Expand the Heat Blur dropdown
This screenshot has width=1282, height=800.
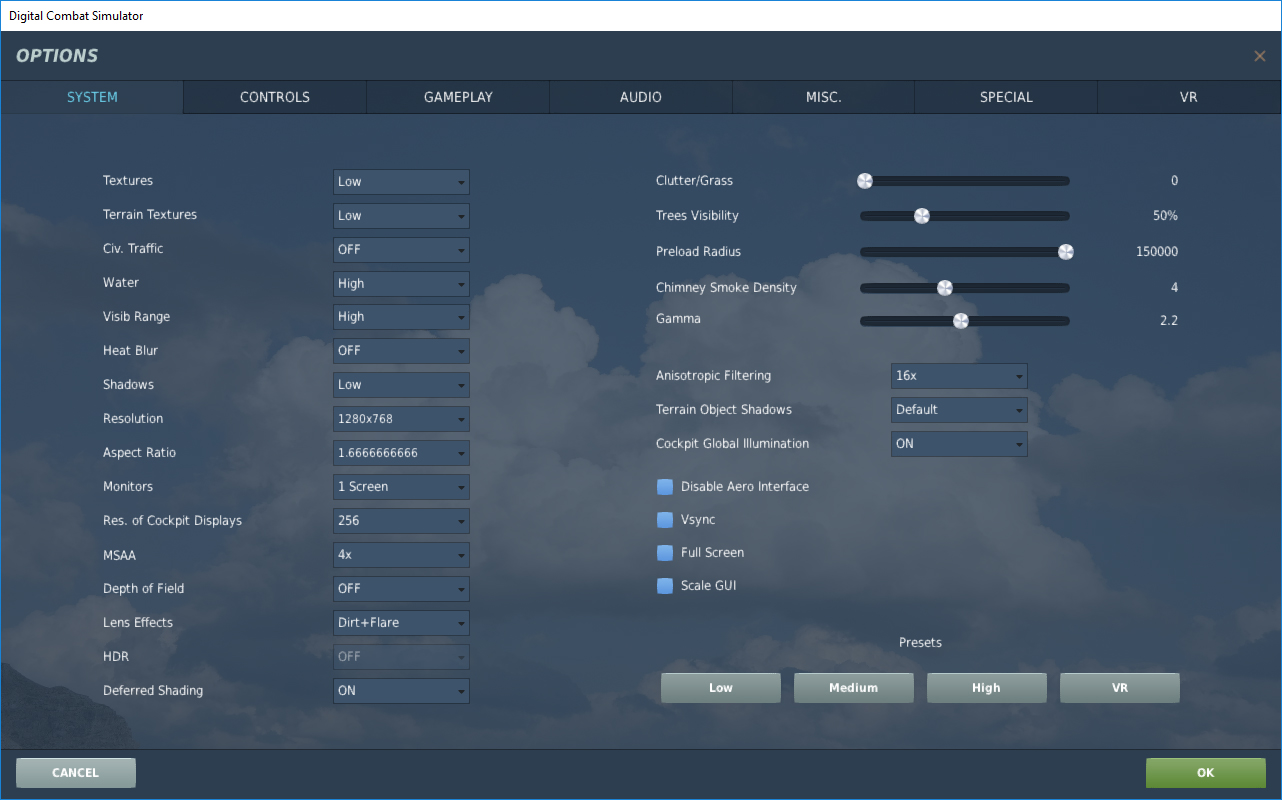pos(401,351)
